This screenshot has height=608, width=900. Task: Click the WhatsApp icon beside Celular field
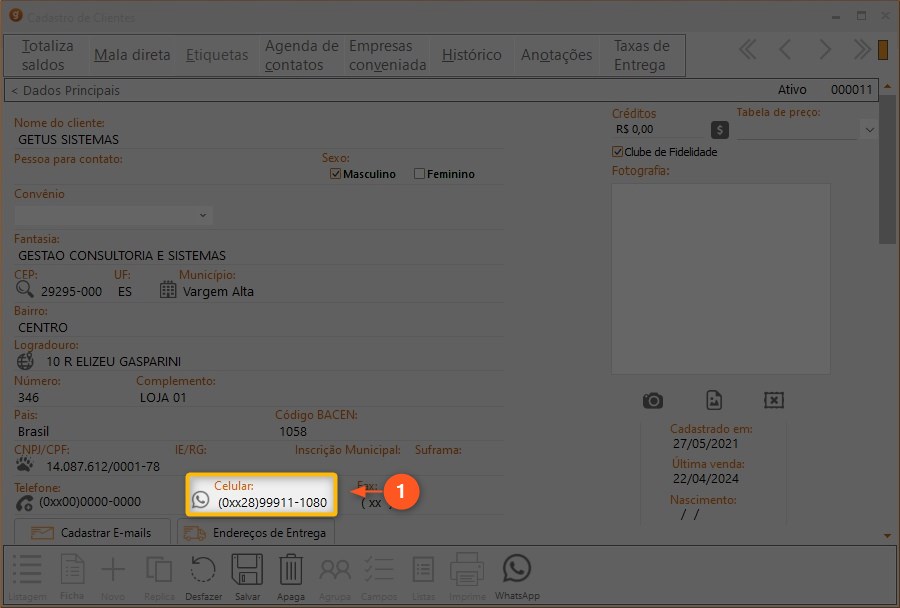(201, 500)
